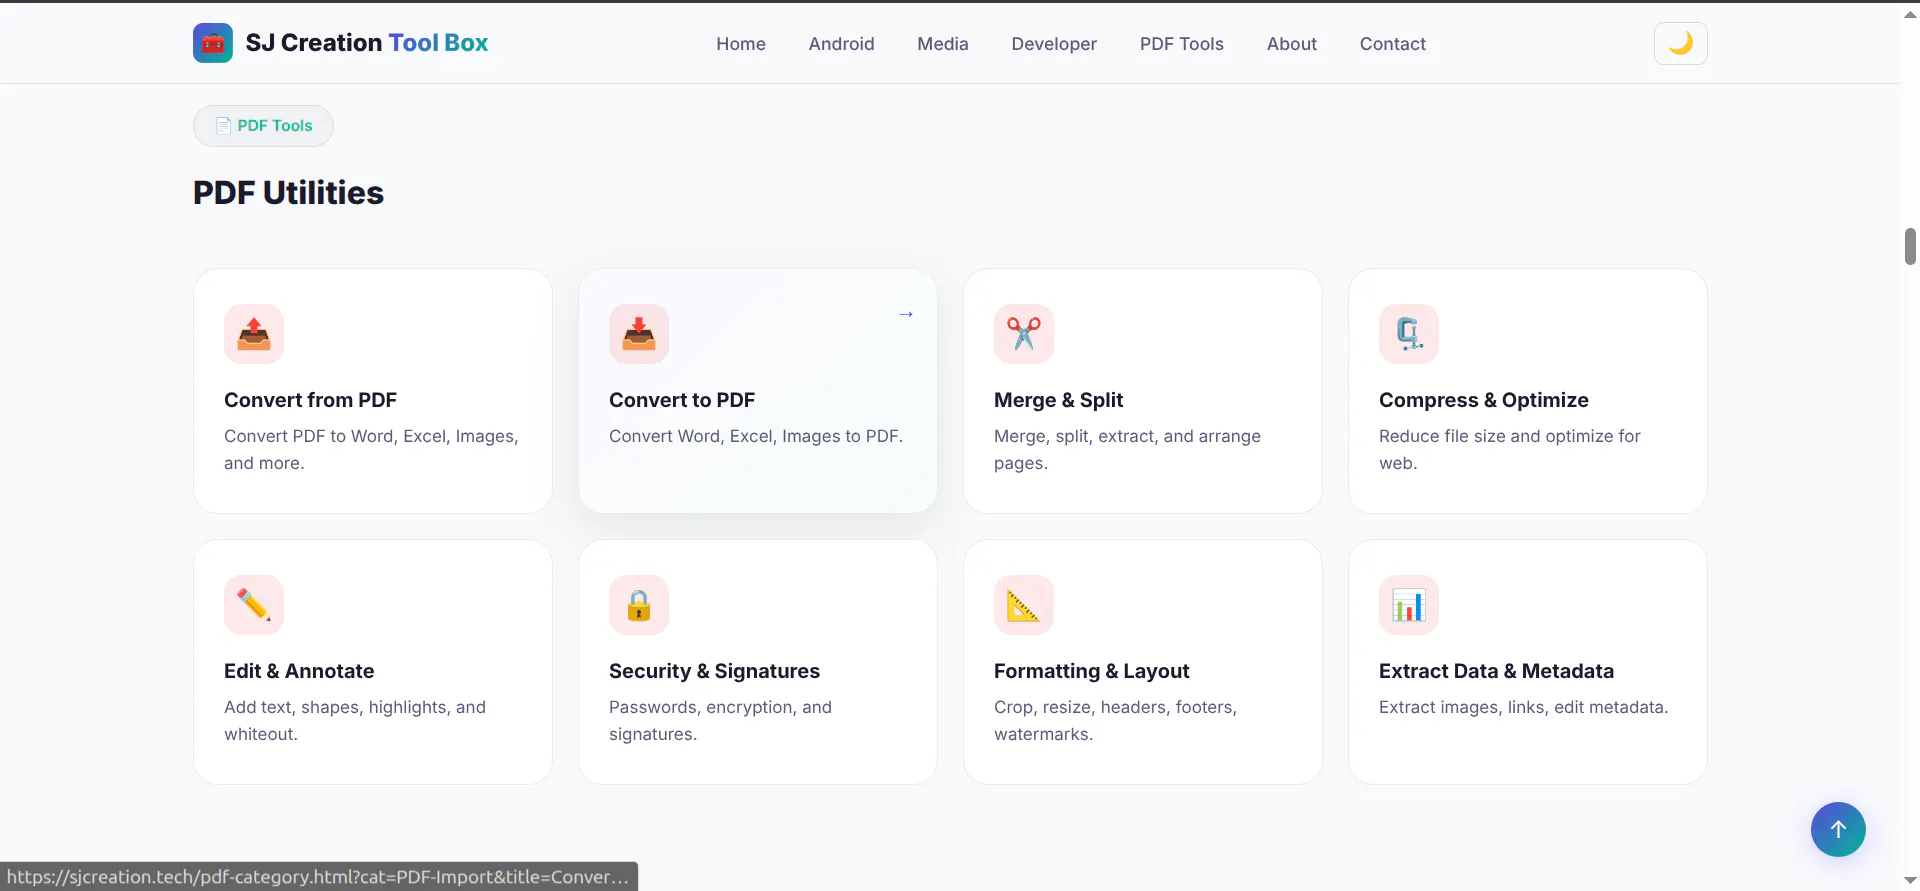Go to the Media section
The width and height of the screenshot is (1920, 891).
pos(942,44)
